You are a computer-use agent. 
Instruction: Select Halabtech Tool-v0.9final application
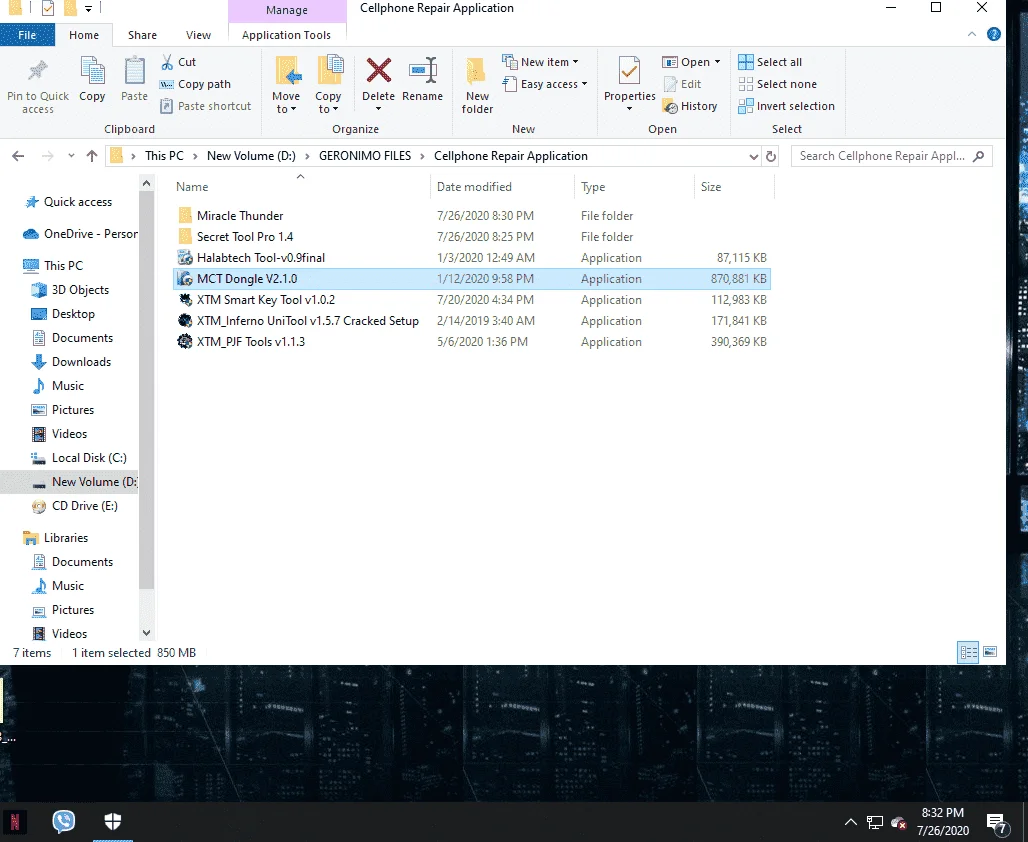(260, 258)
